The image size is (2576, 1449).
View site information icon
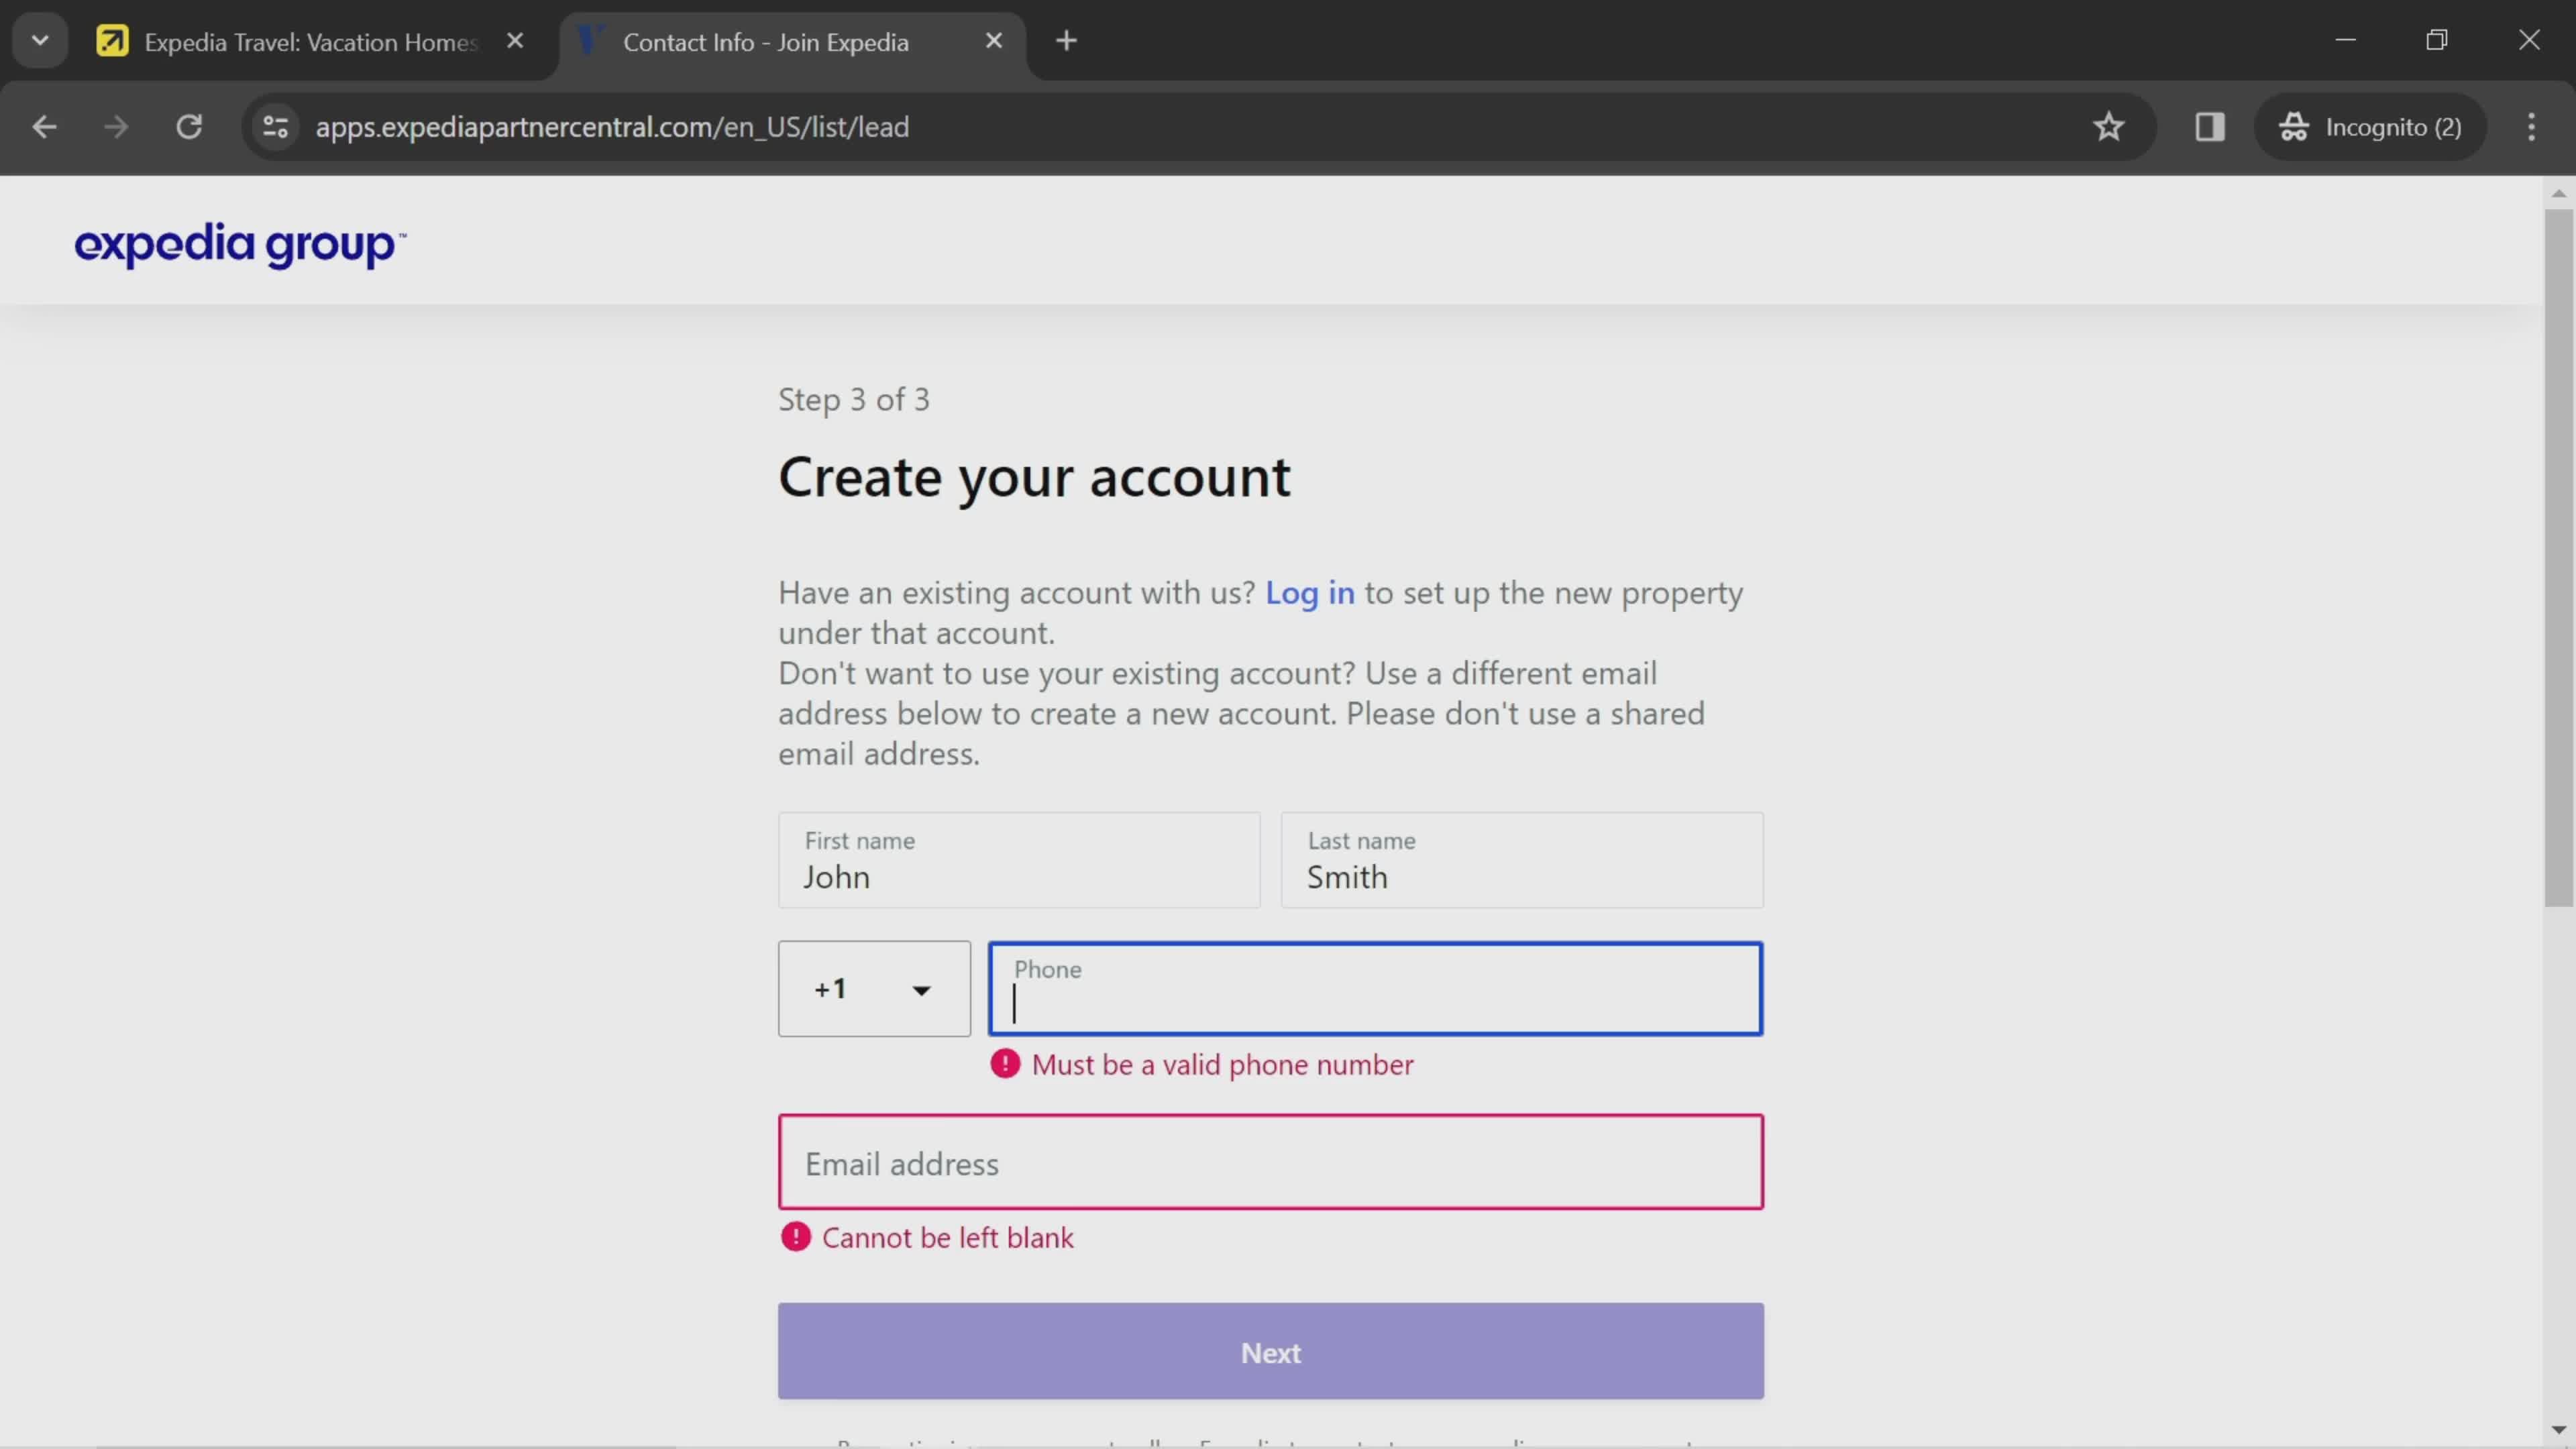[x=275, y=127]
